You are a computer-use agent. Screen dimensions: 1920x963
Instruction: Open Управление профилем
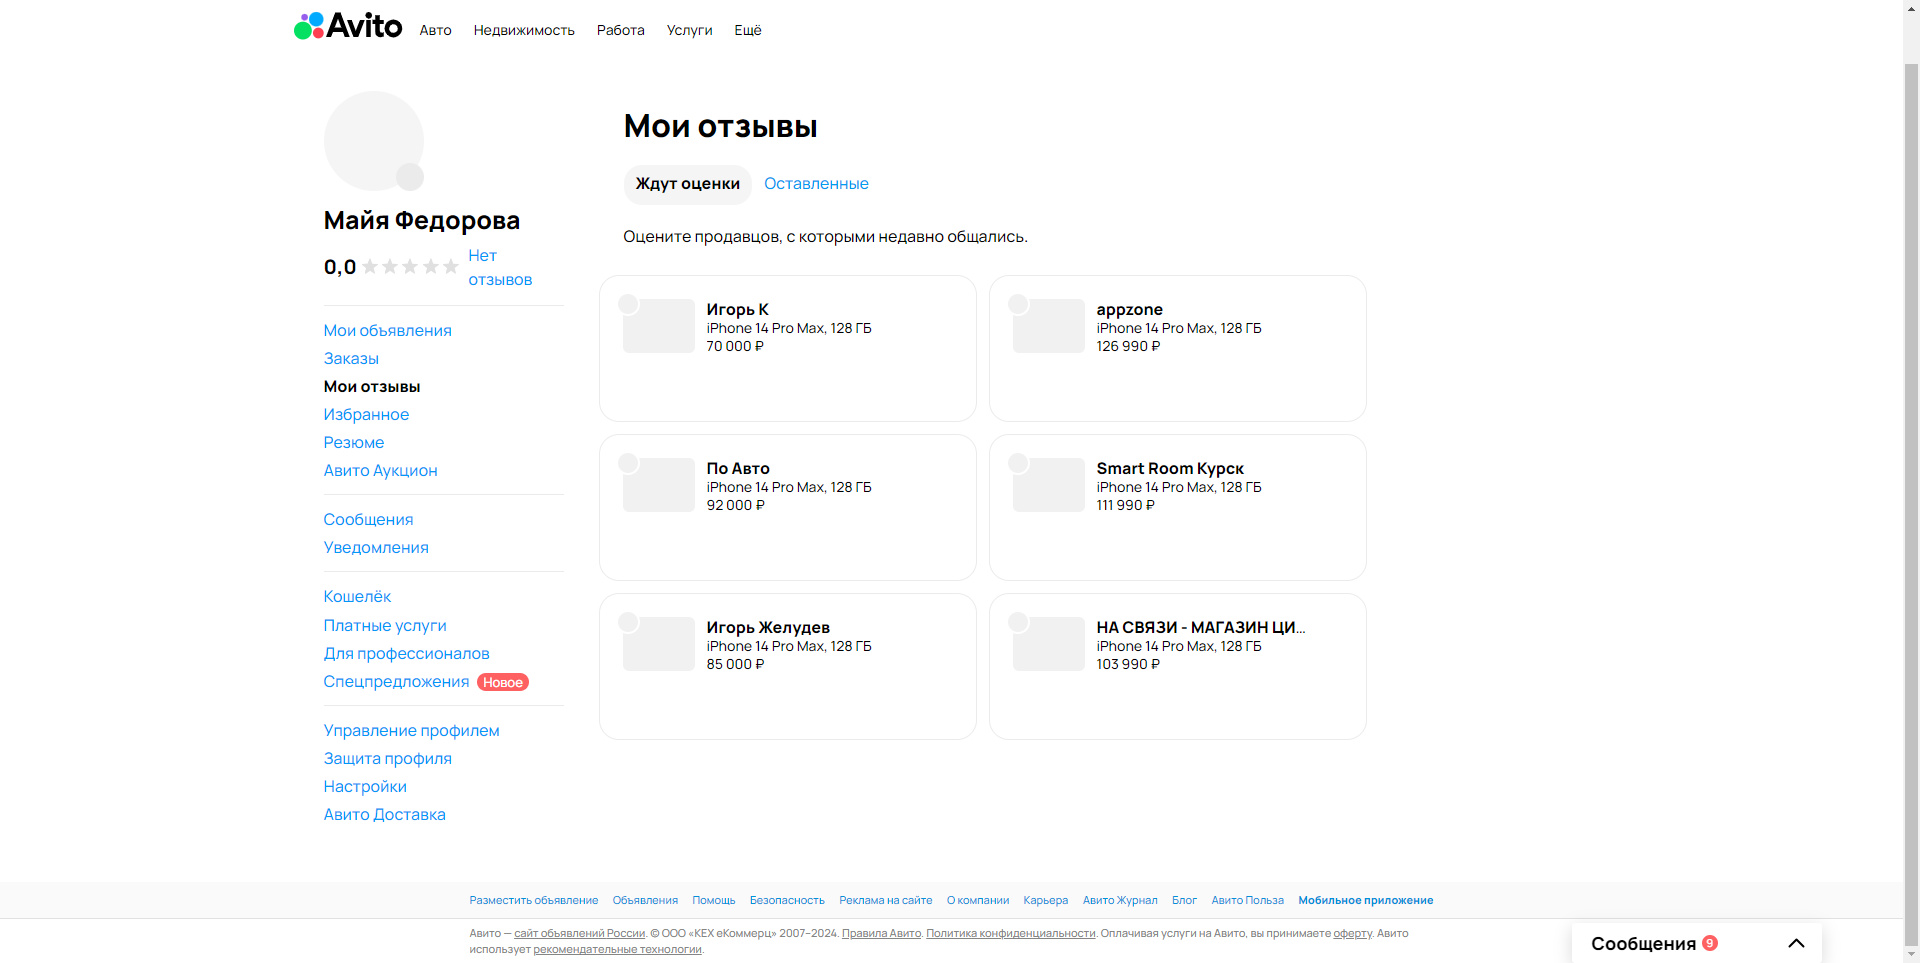(411, 731)
